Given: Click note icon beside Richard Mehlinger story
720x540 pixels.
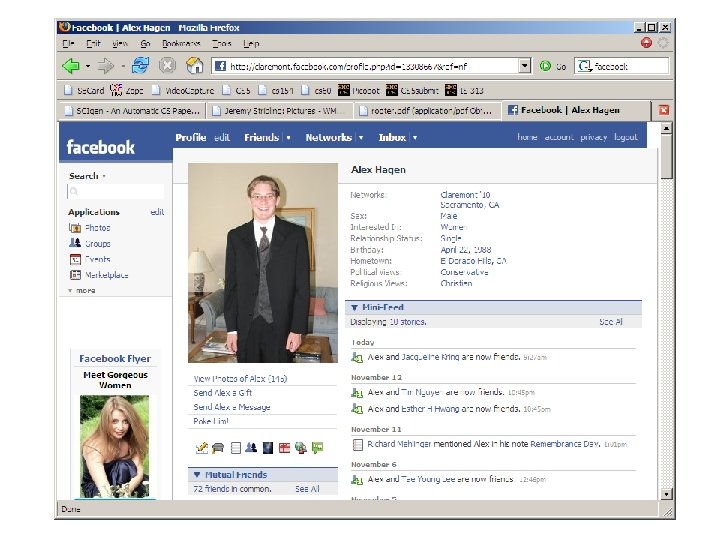Looking at the screenshot, I should (x=357, y=444).
